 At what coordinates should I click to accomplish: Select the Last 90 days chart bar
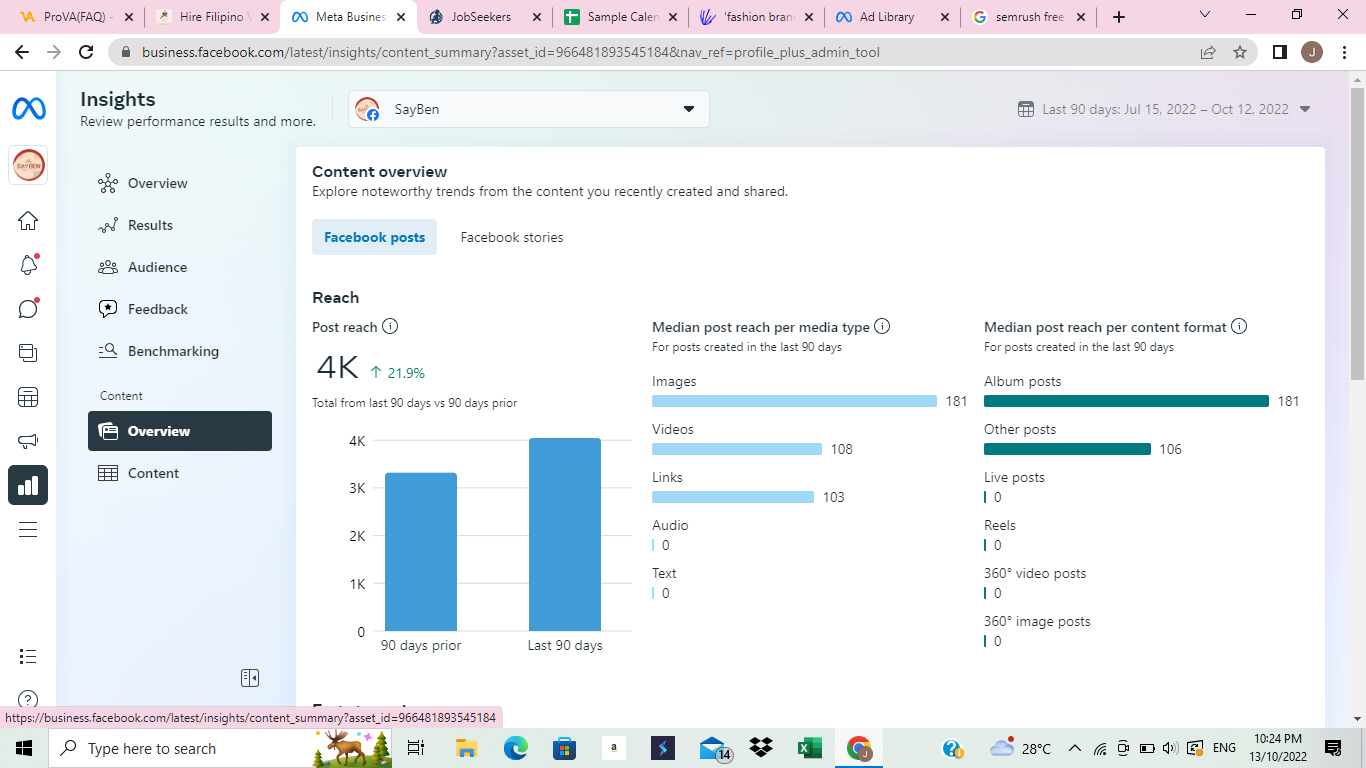point(565,534)
